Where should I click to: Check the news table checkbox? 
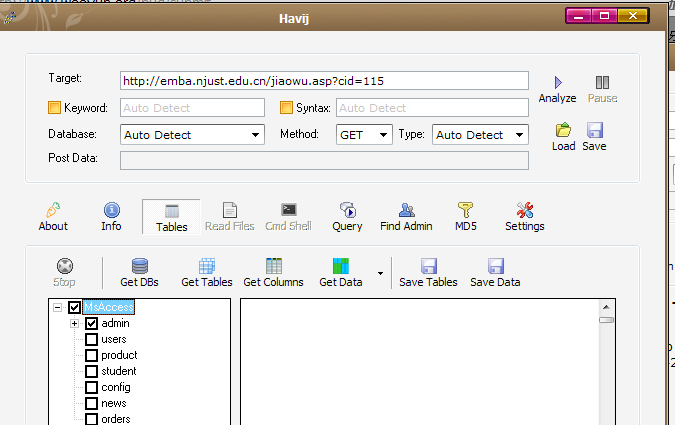coord(91,403)
